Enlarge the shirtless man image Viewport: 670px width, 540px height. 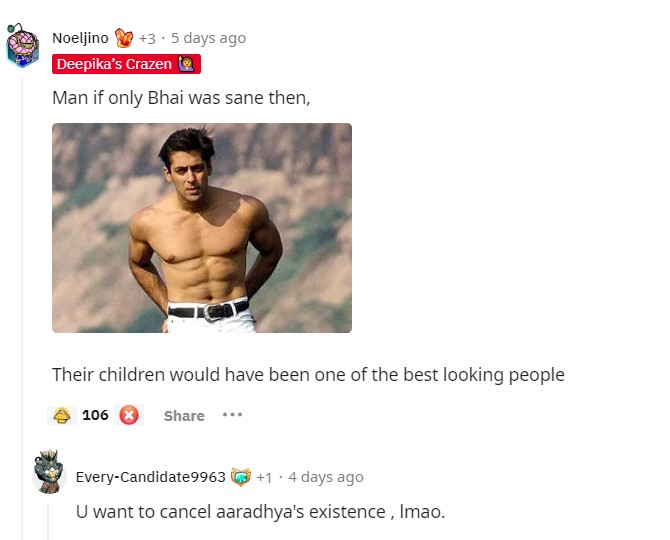pyautogui.click(x=202, y=228)
